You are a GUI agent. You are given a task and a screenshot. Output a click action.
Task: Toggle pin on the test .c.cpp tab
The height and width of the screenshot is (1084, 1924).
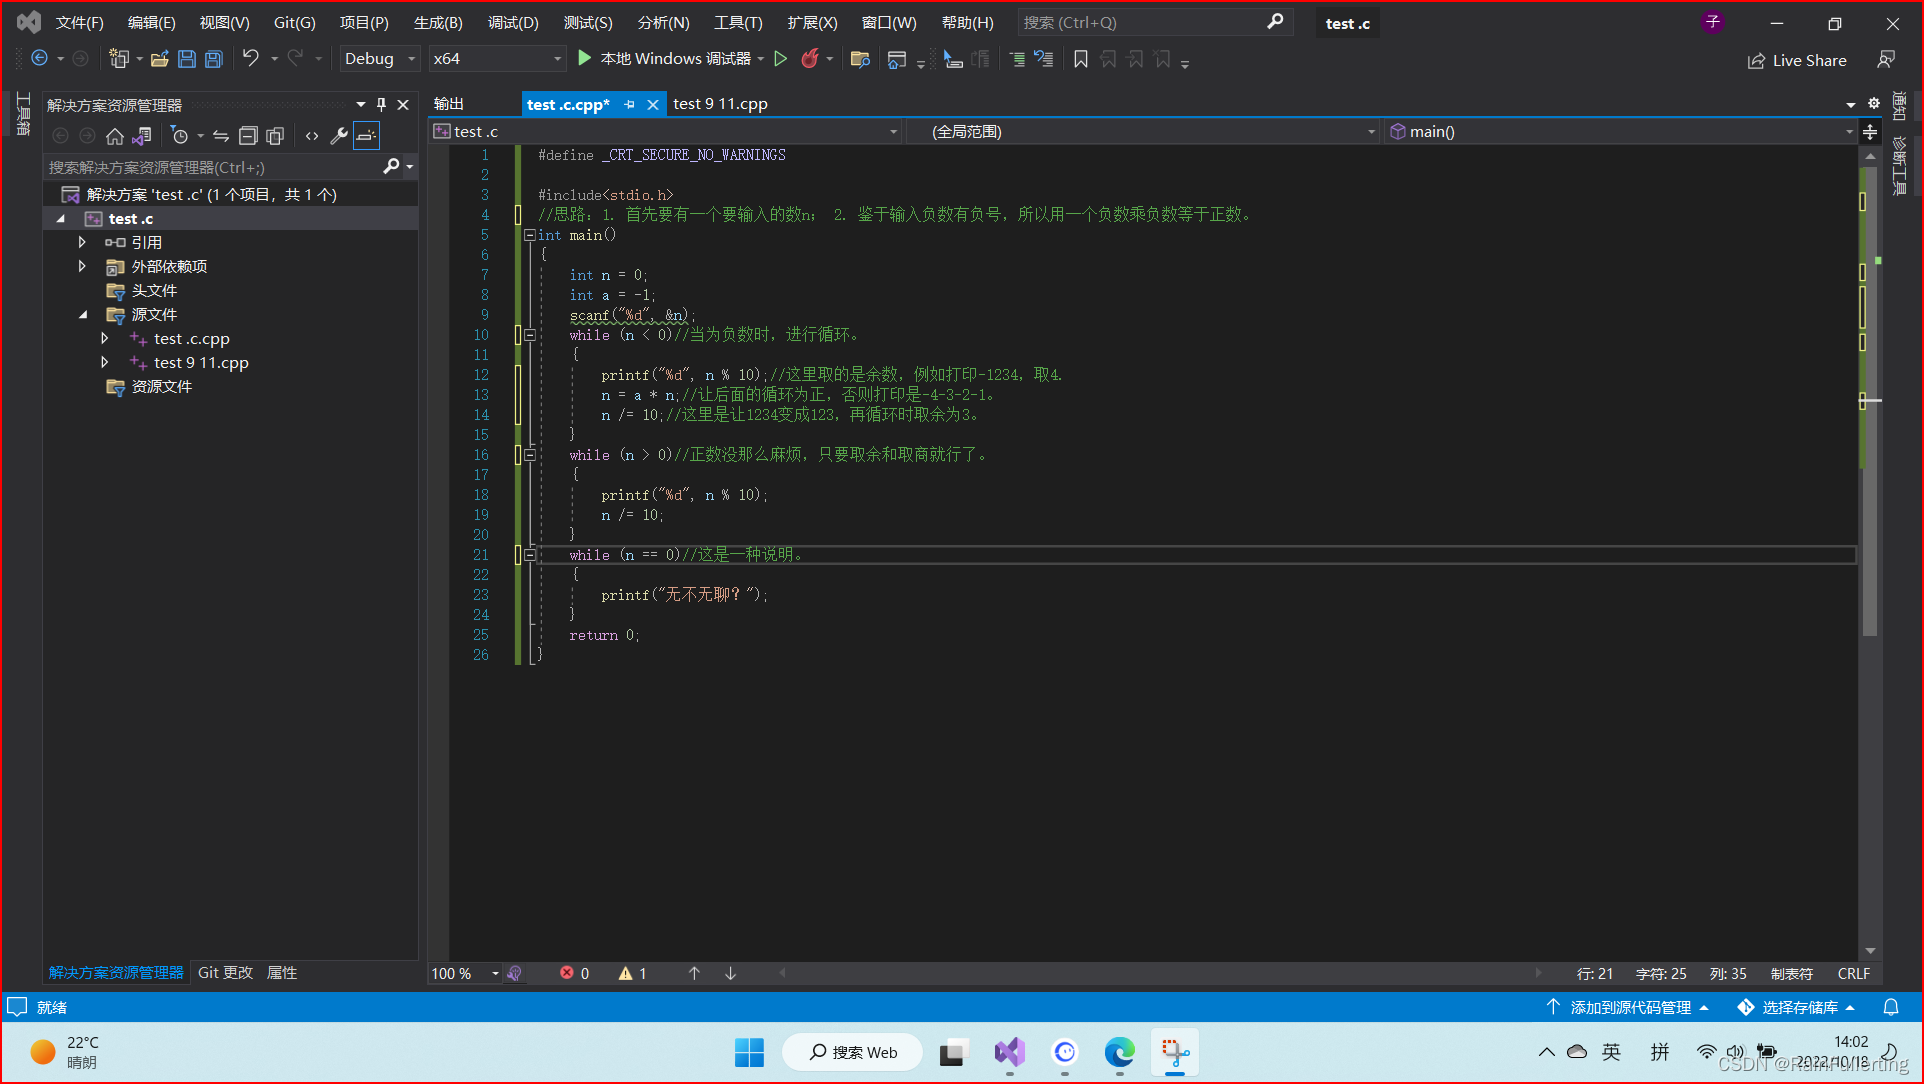[629, 104]
